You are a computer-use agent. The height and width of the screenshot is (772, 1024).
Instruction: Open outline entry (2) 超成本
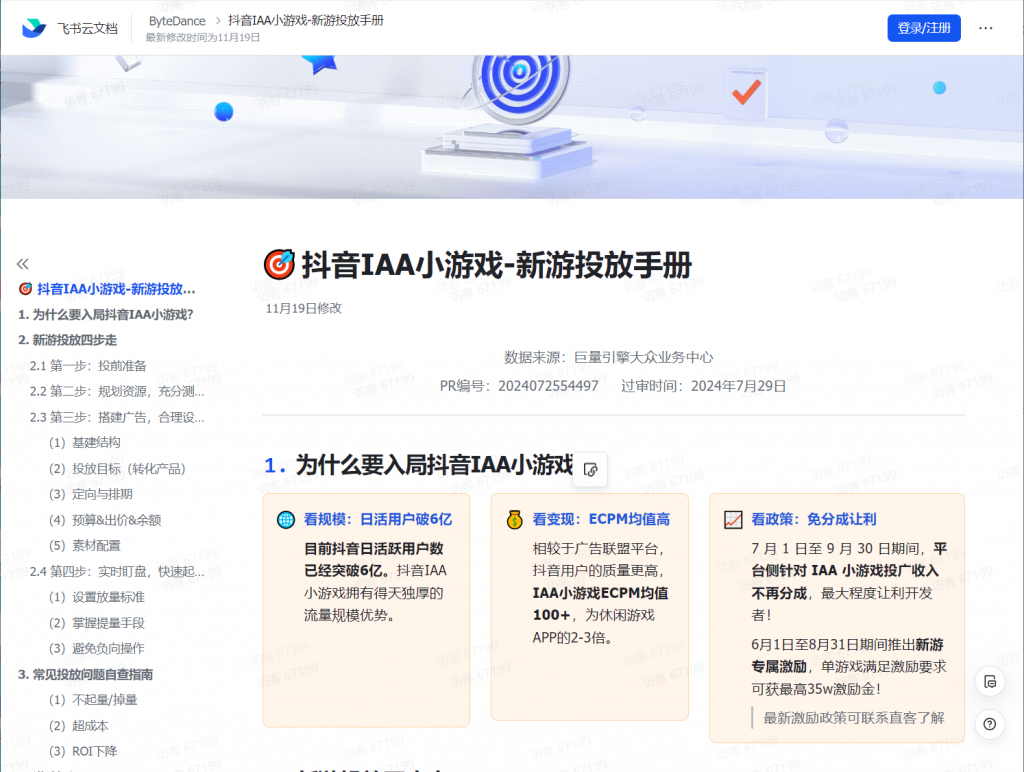[x=79, y=726]
